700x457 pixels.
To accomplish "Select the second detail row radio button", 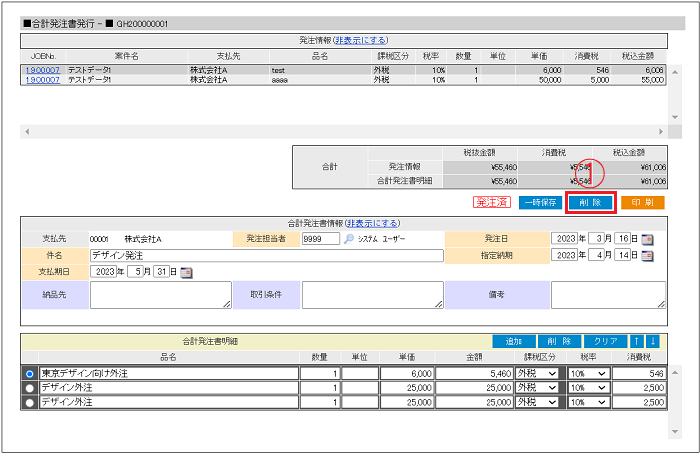I will 29,387.
